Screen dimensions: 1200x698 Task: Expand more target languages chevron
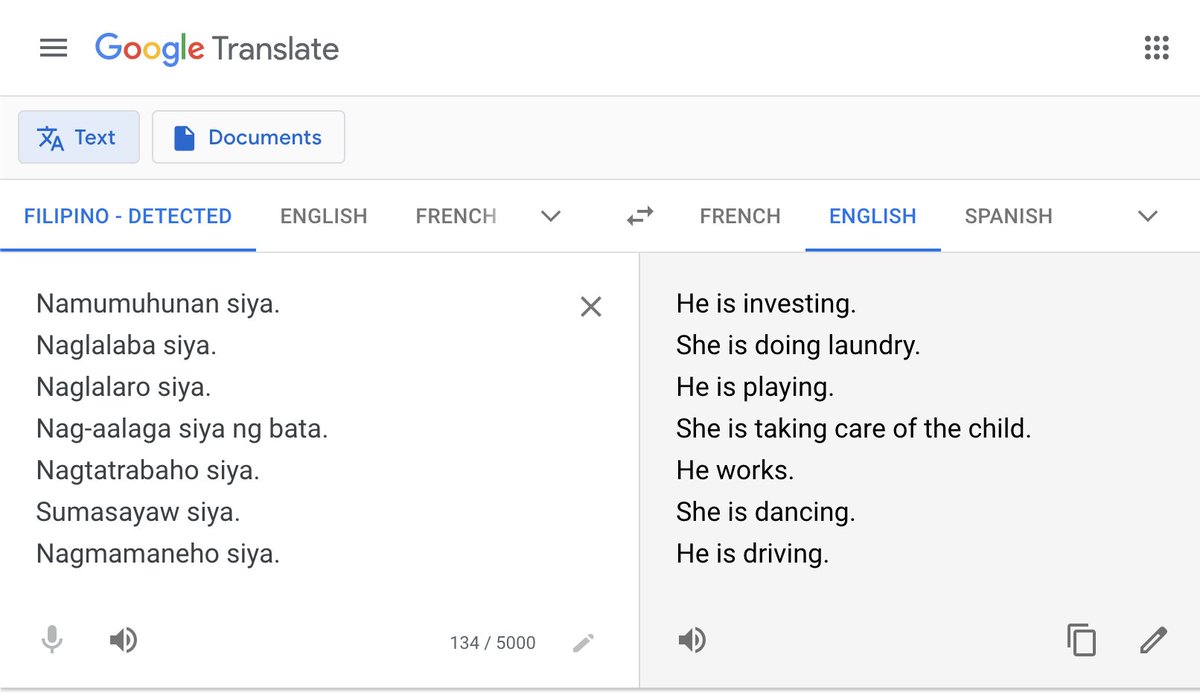(x=1148, y=216)
